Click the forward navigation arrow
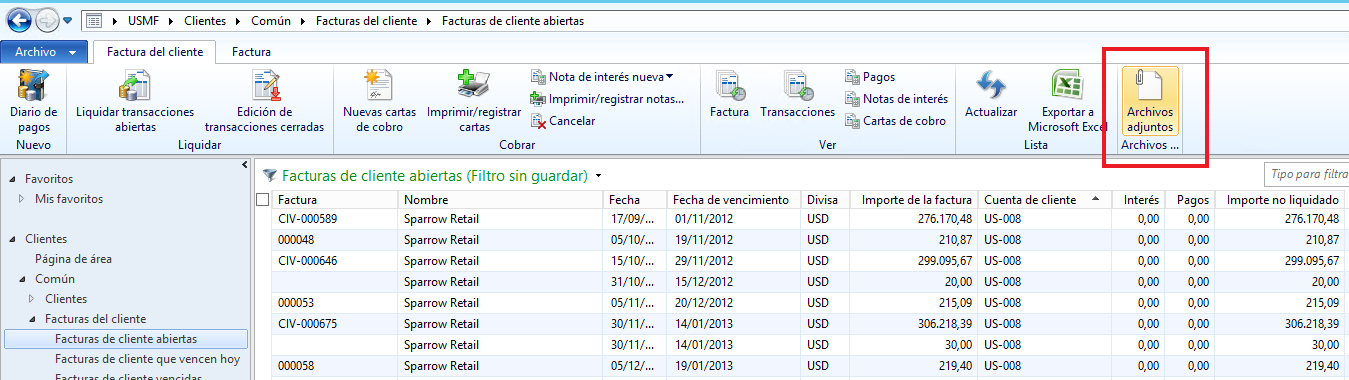The height and width of the screenshot is (380, 1349). pyautogui.click(x=46, y=20)
